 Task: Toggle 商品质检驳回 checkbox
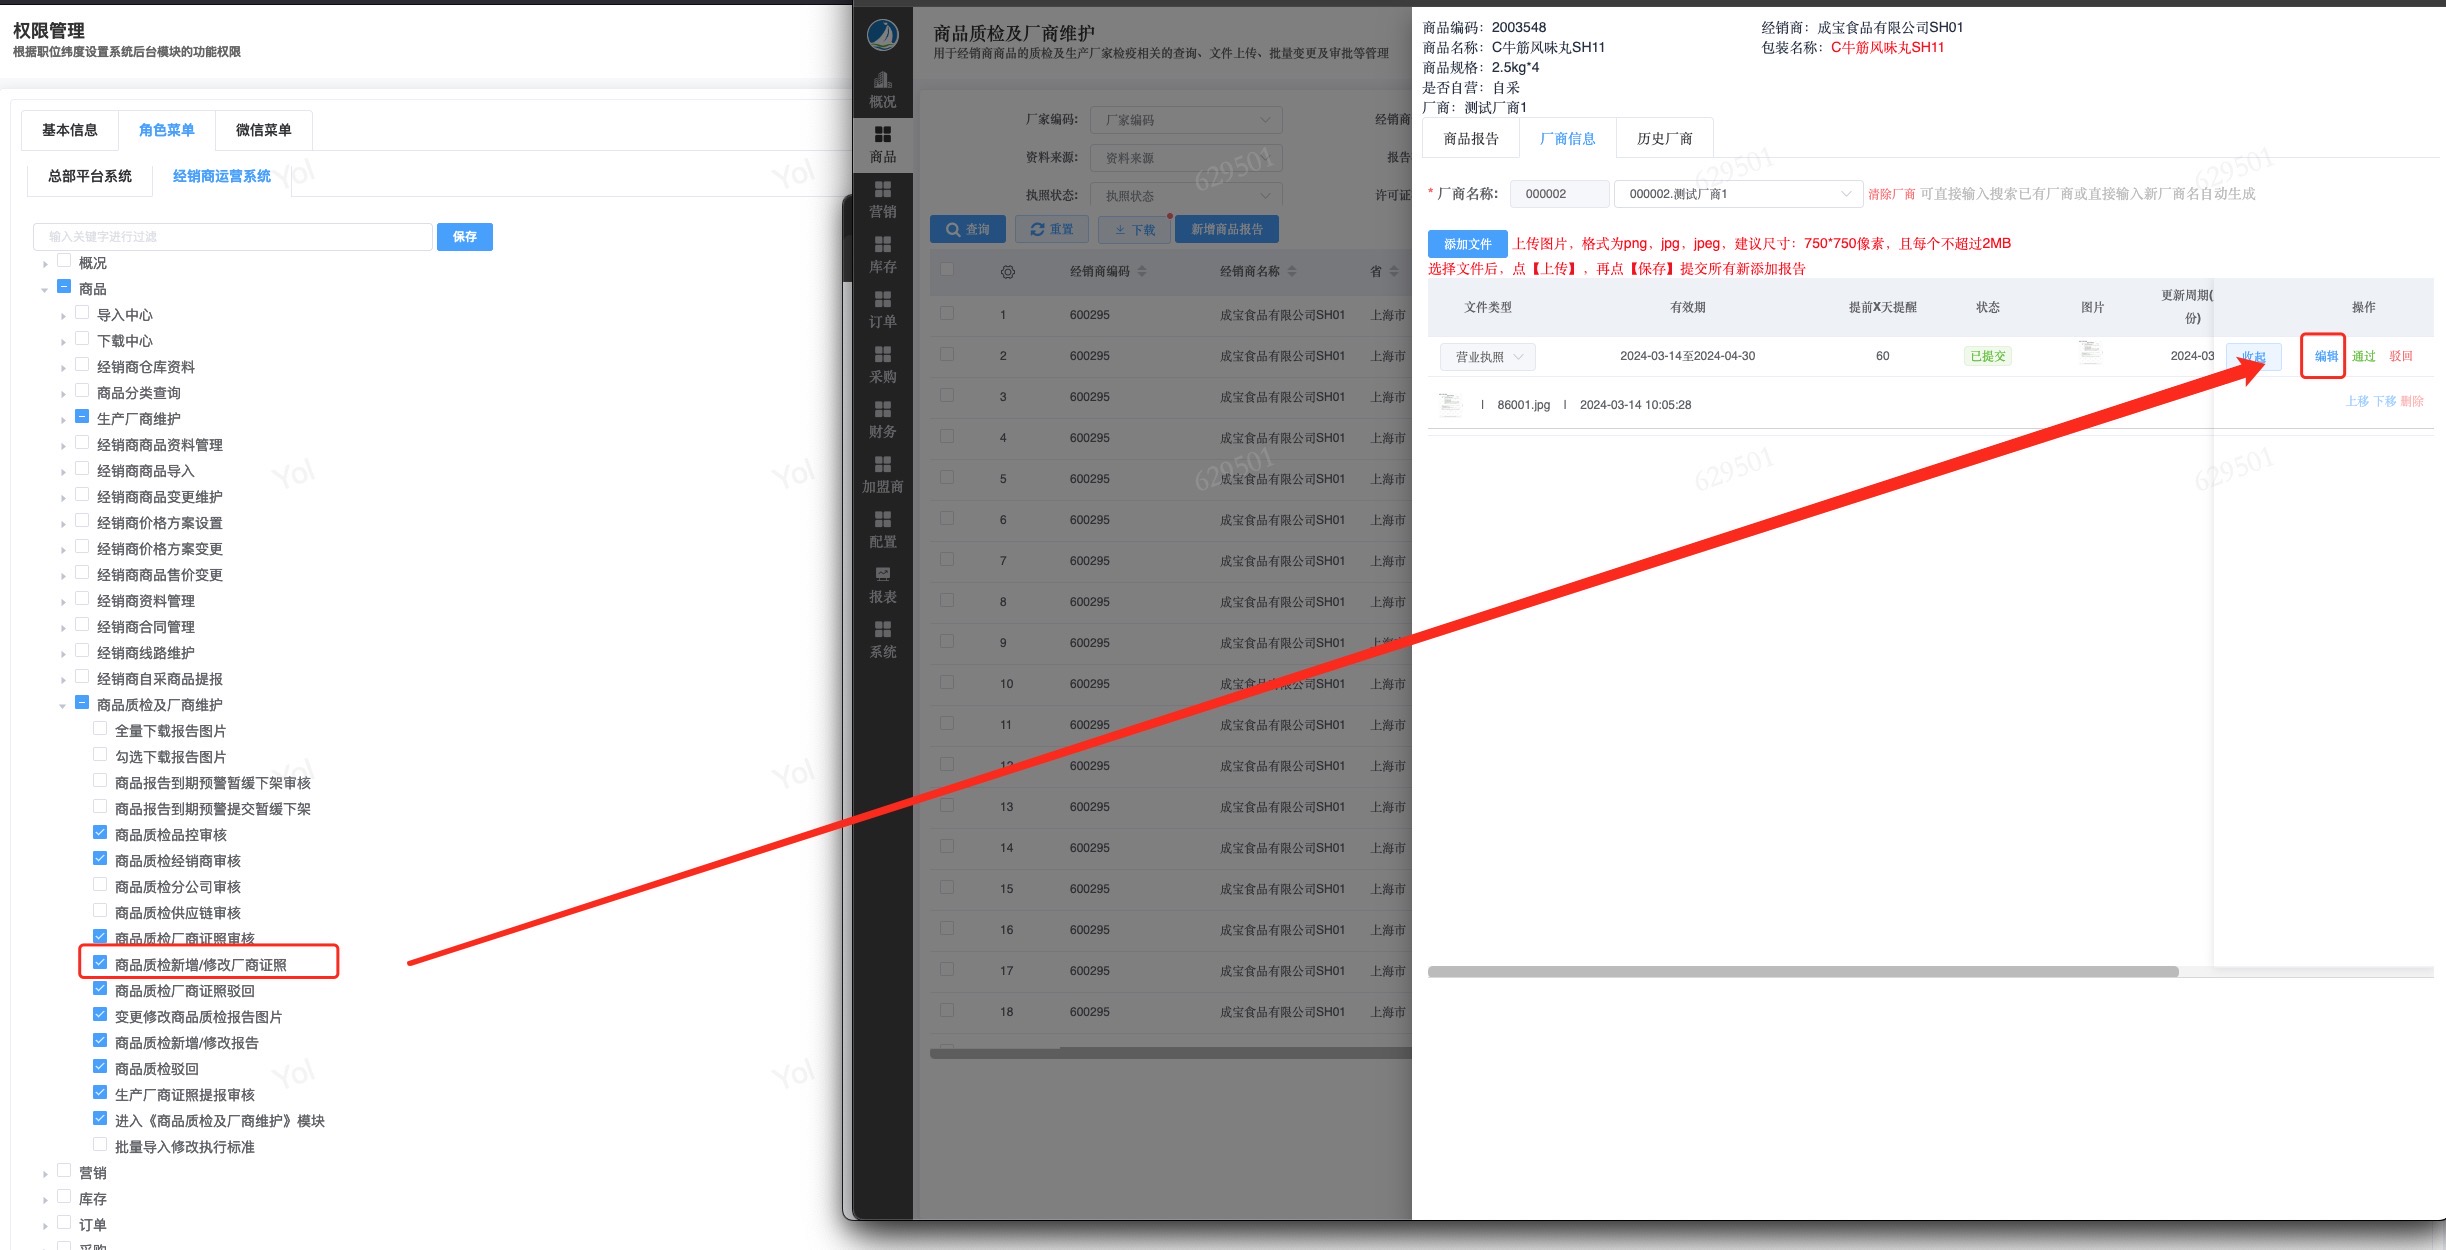(x=100, y=1067)
